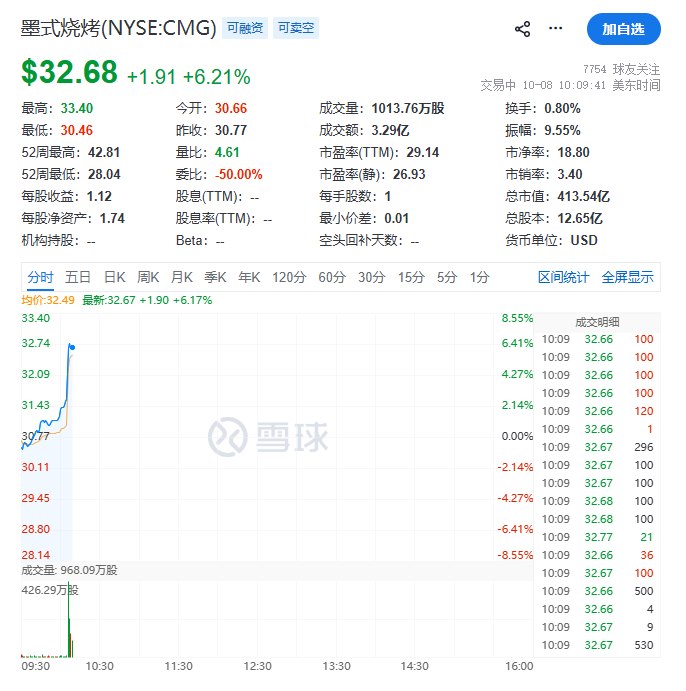Viewport: 686px width, 691px height.
Task: Click the 8.55% top axis label
Action: coord(517,318)
